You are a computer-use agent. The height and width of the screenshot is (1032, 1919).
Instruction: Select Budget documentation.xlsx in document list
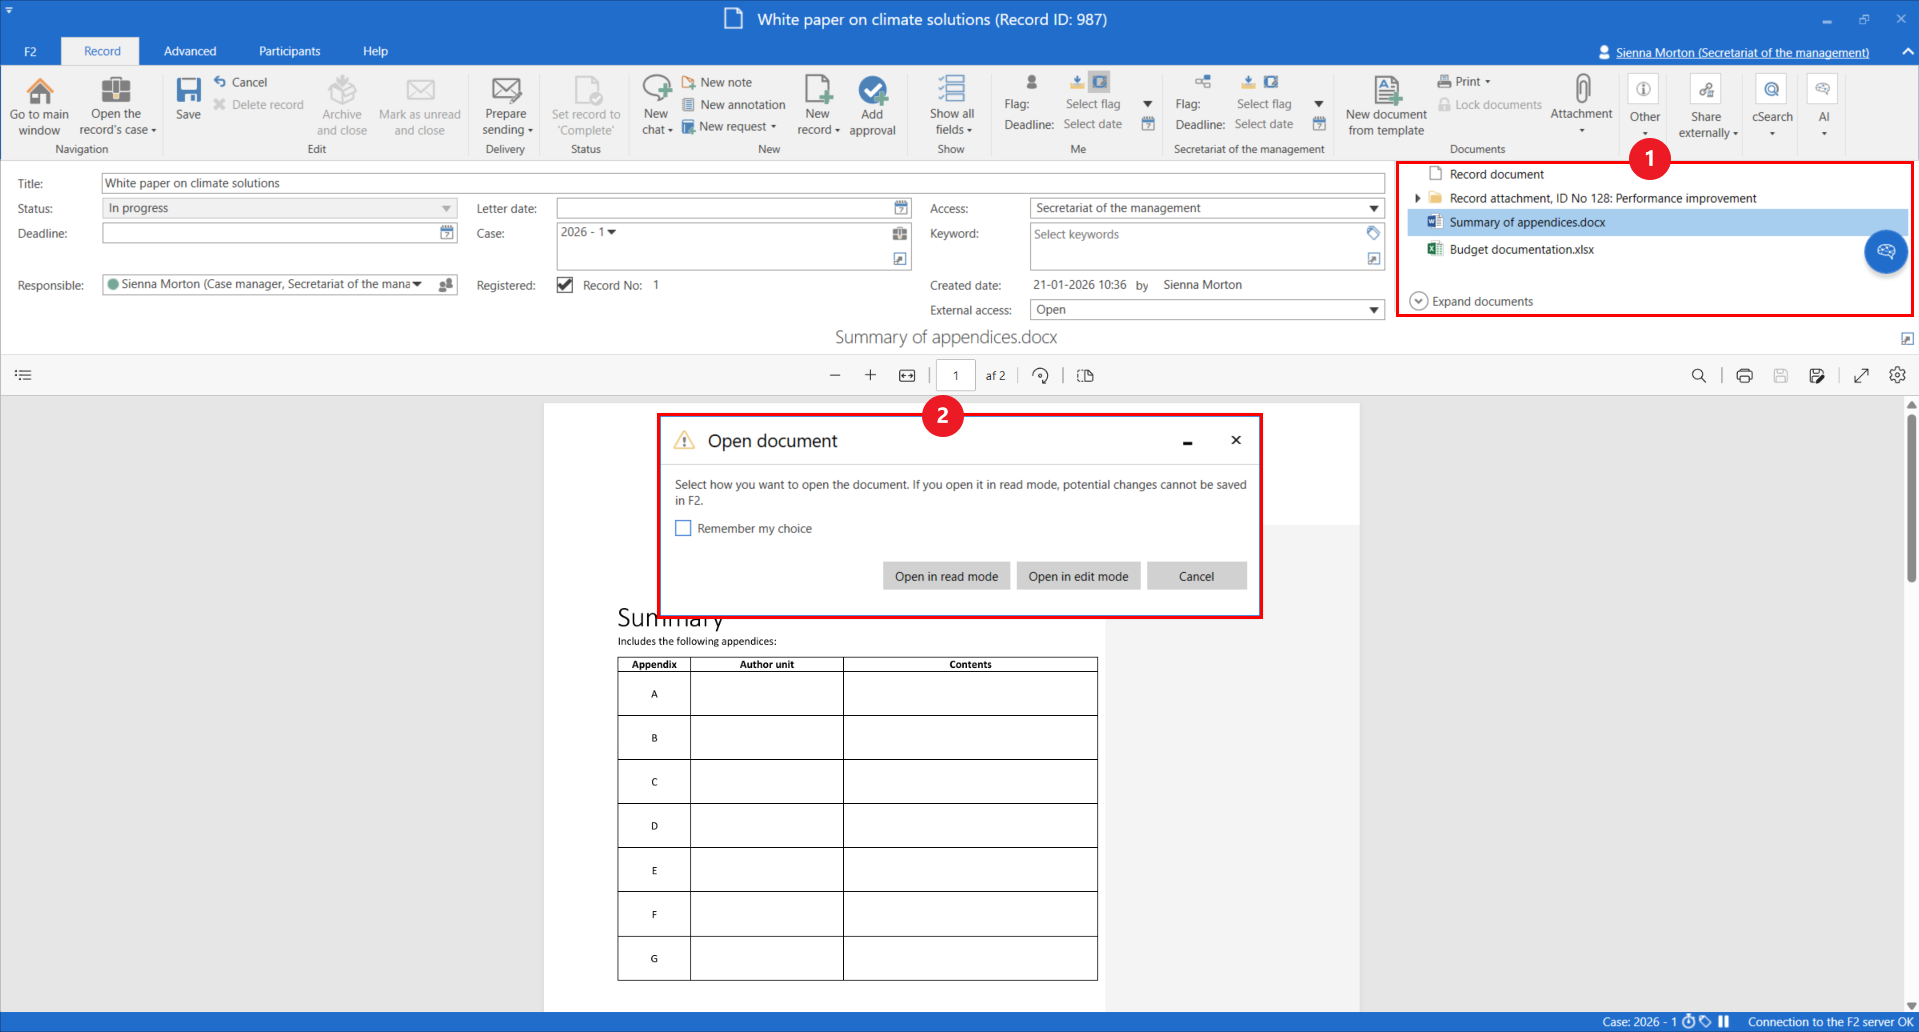click(x=1521, y=249)
